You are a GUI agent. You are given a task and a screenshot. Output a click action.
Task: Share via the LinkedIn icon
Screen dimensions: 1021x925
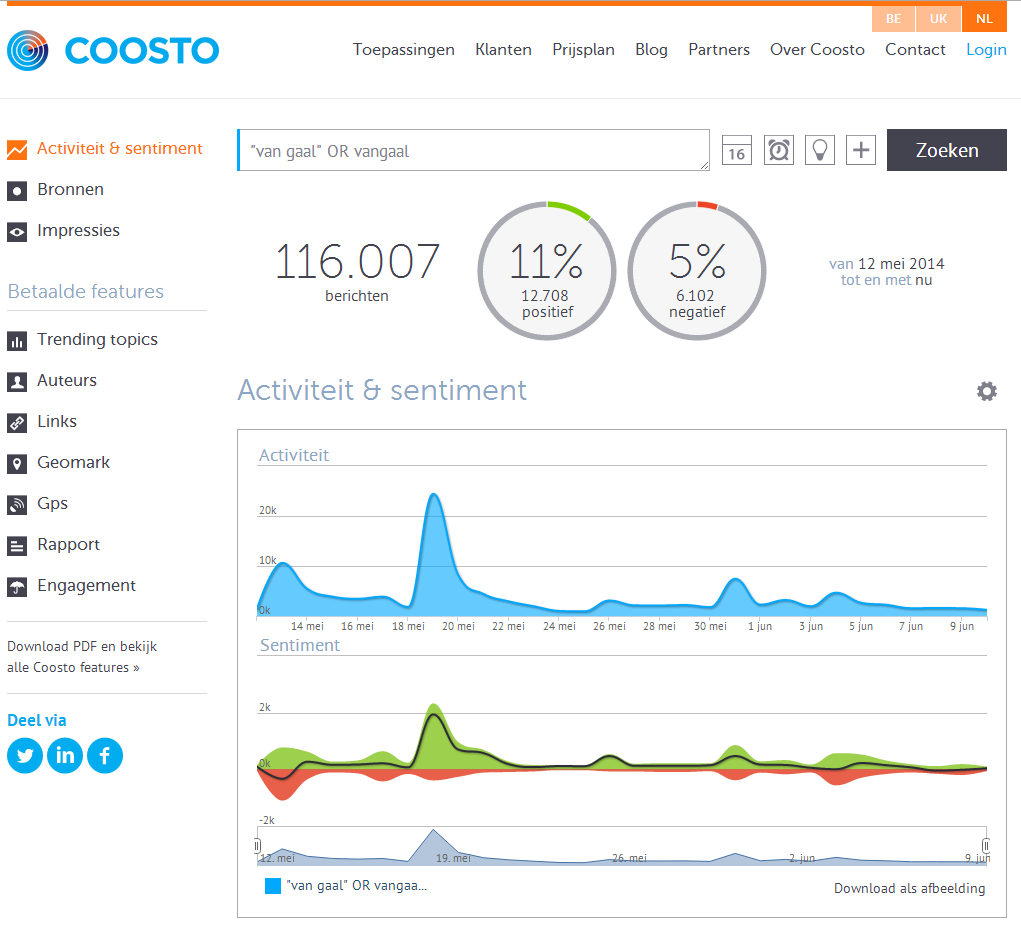tap(65, 755)
